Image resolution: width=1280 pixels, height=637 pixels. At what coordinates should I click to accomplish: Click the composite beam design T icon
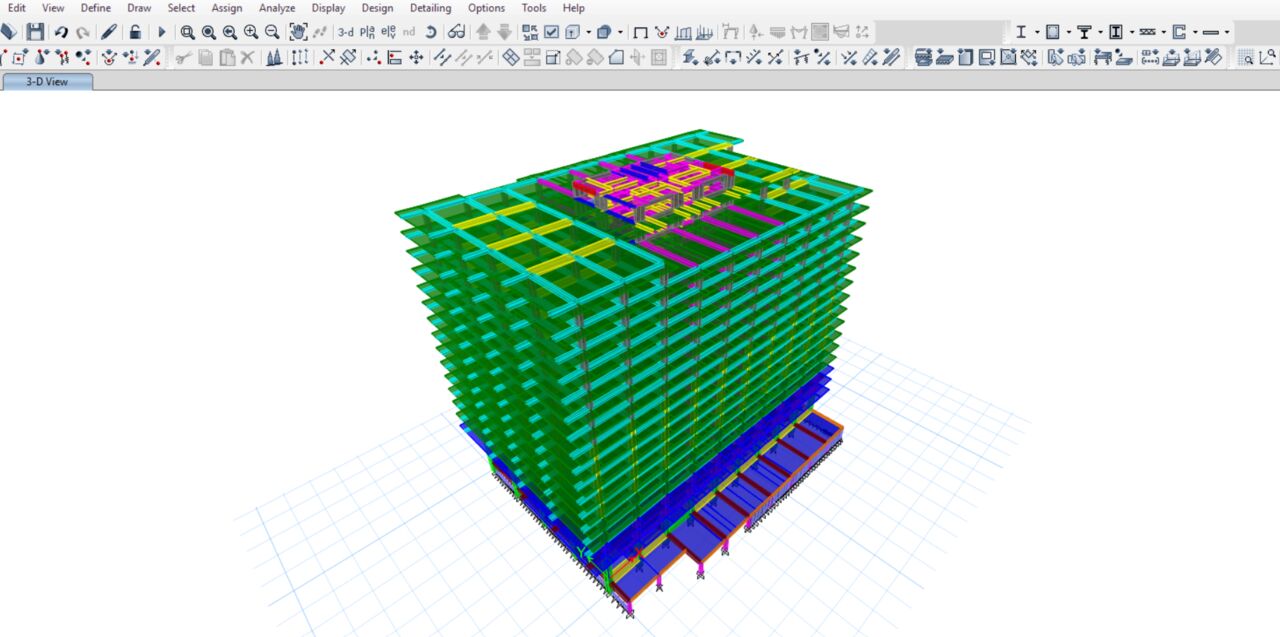(x=1084, y=32)
